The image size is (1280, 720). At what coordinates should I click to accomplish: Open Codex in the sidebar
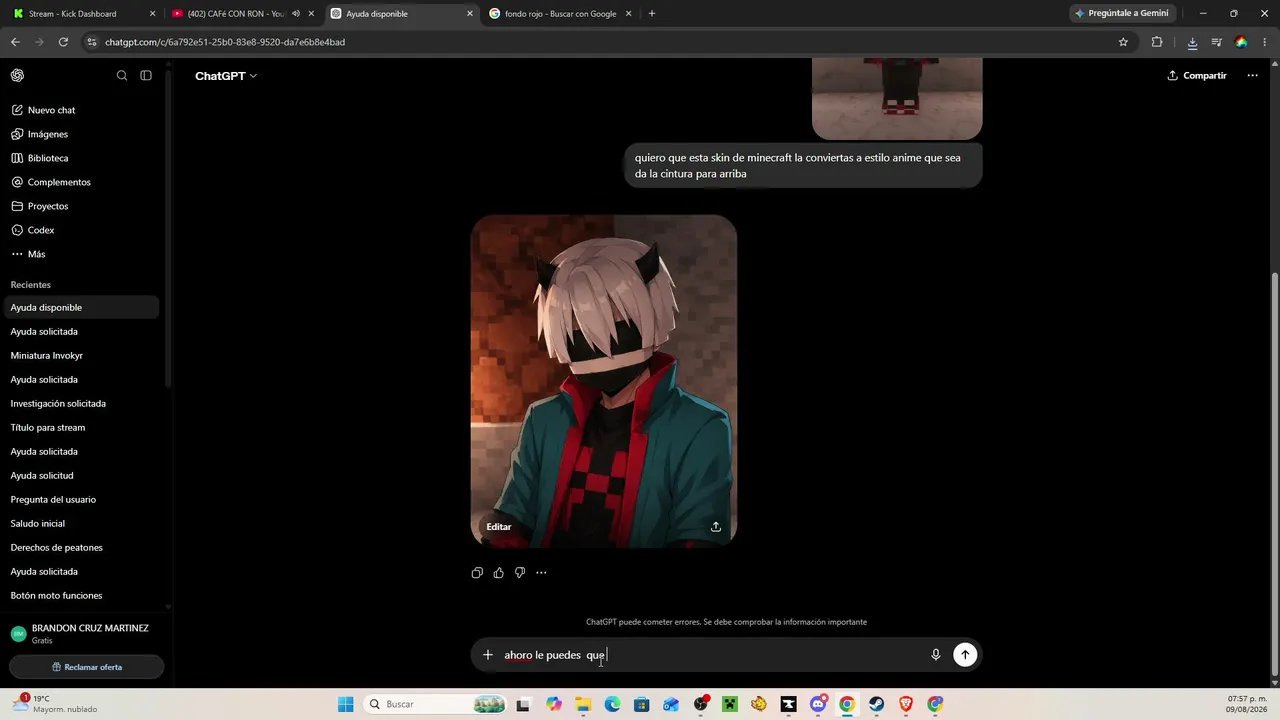(82, 230)
